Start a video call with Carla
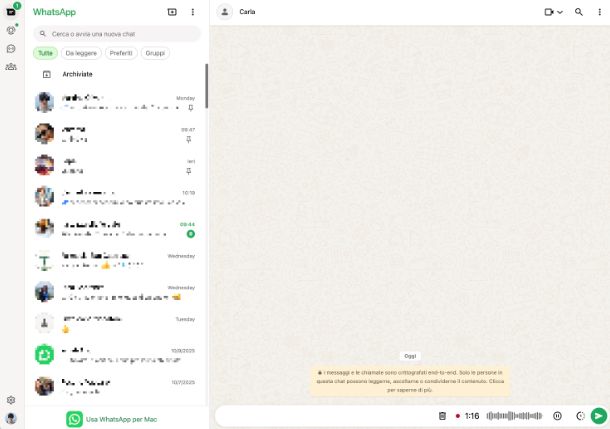Image resolution: width=610 pixels, height=429 pixels. tap(549, 12)
